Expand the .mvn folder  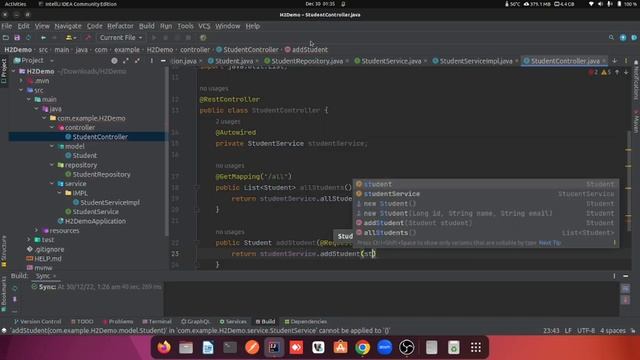click(21, 81)
